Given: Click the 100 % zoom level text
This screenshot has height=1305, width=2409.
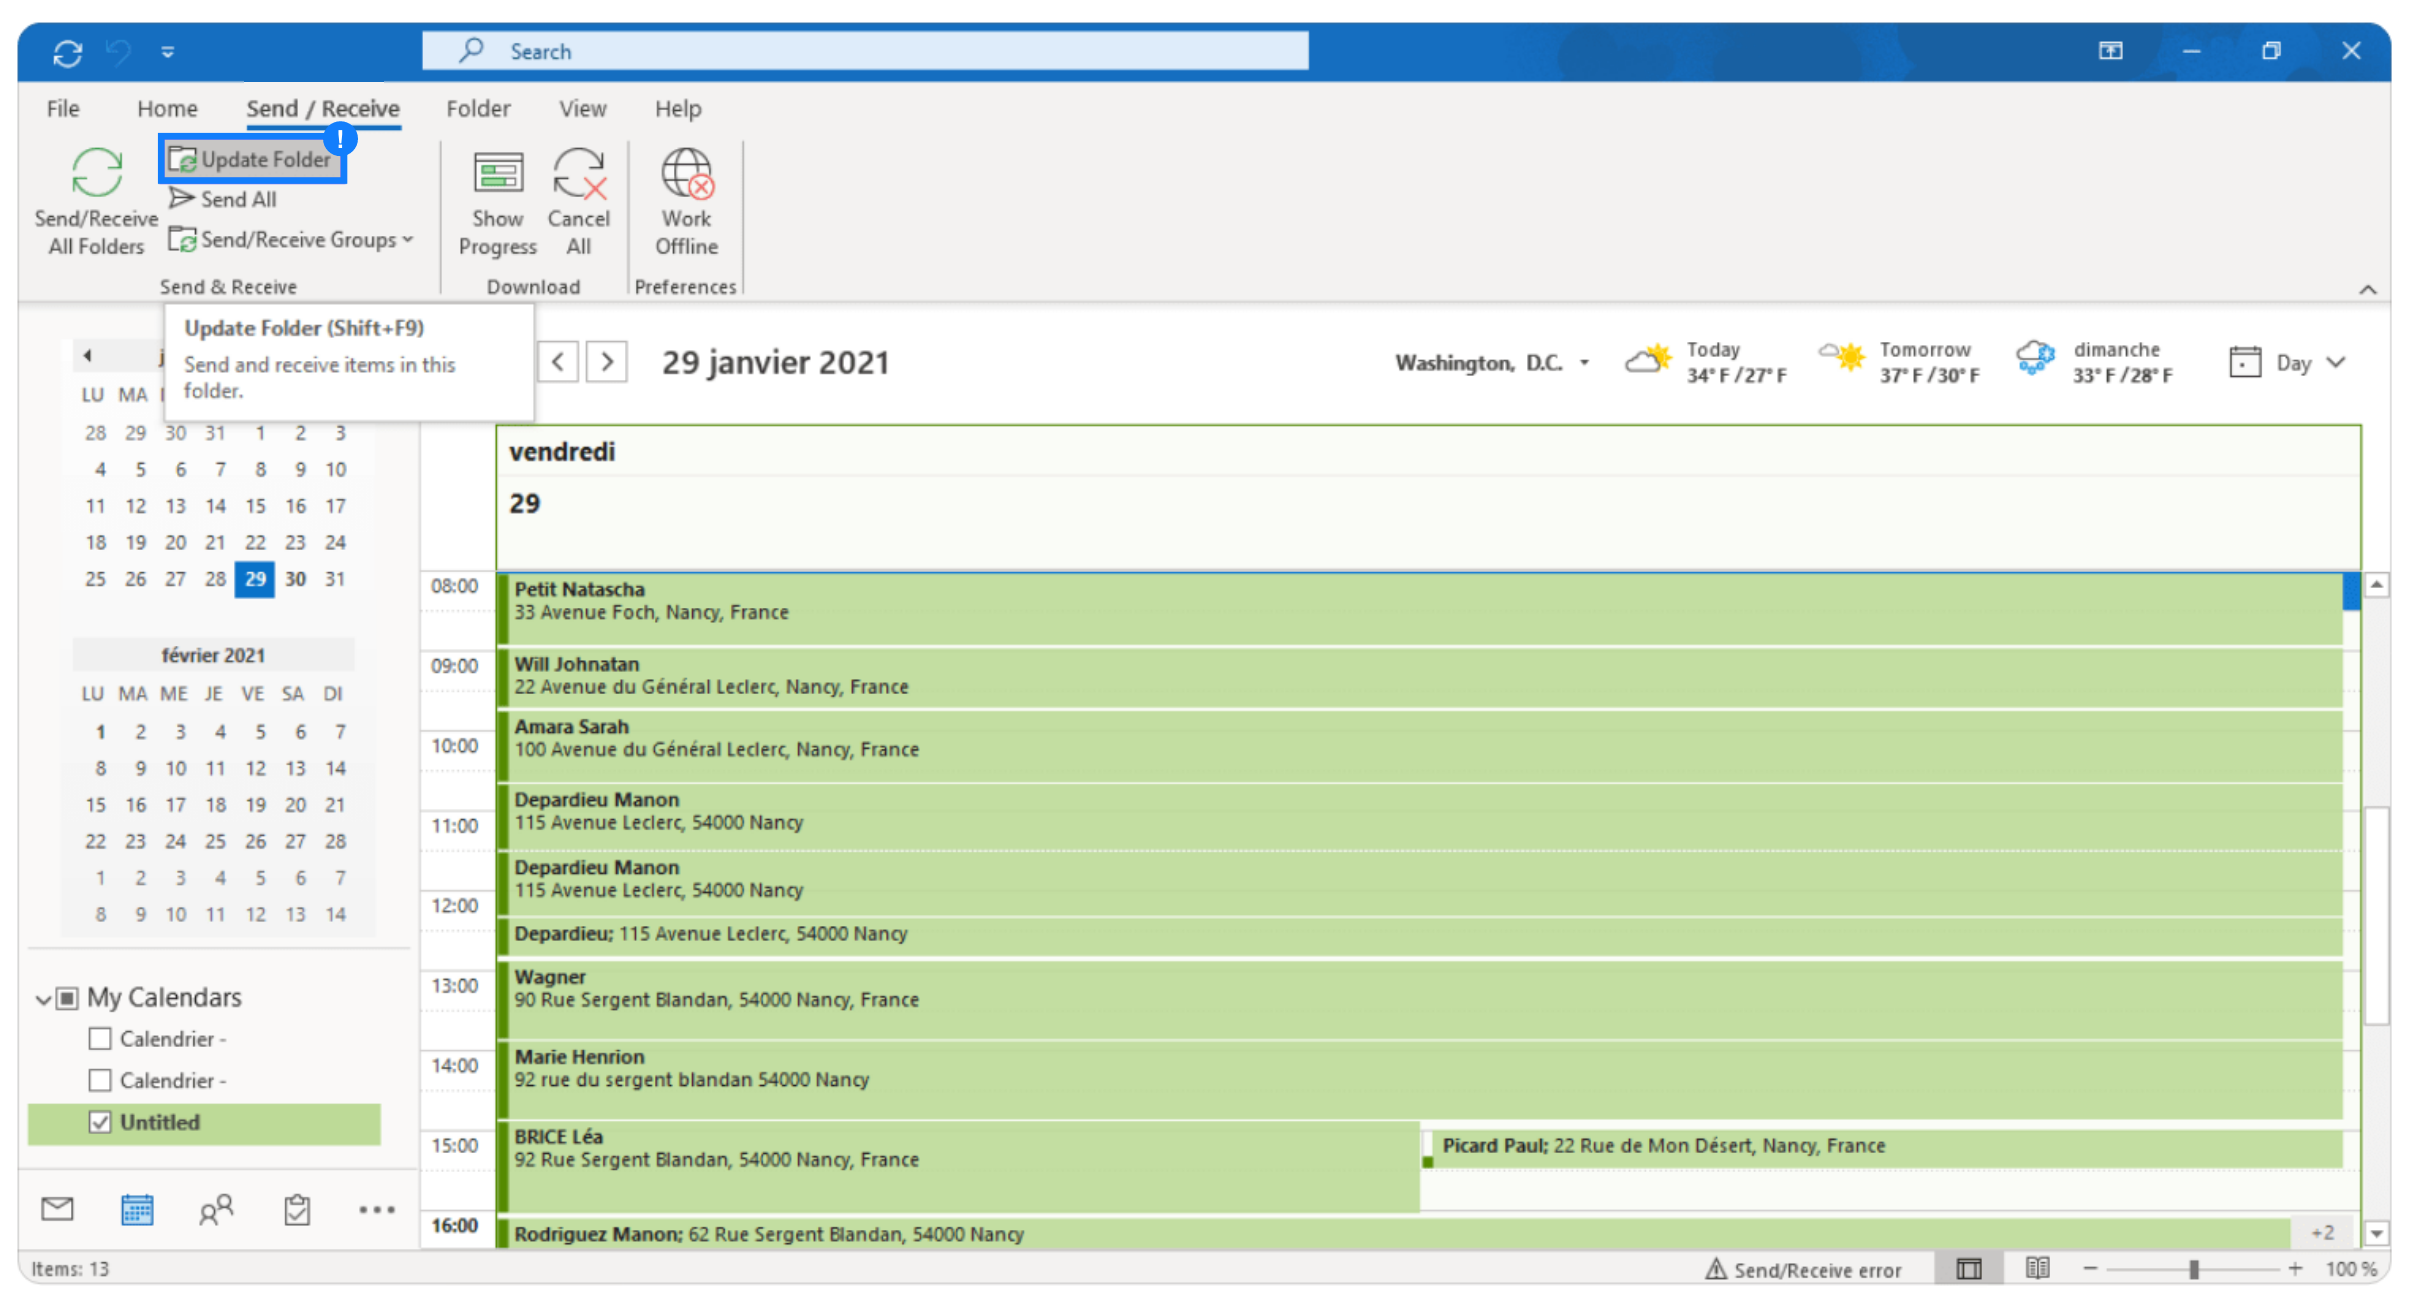Looking at the screenshot, I should [x=2351, y=1269].
